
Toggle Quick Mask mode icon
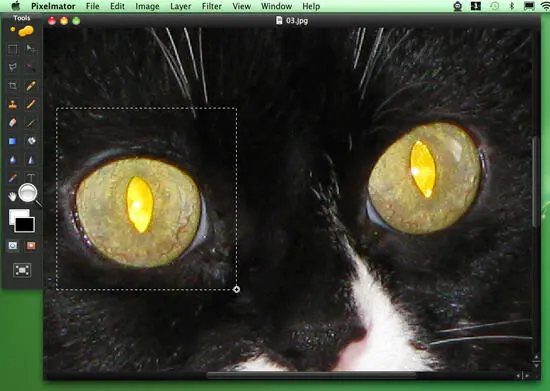tap(13, 245)
